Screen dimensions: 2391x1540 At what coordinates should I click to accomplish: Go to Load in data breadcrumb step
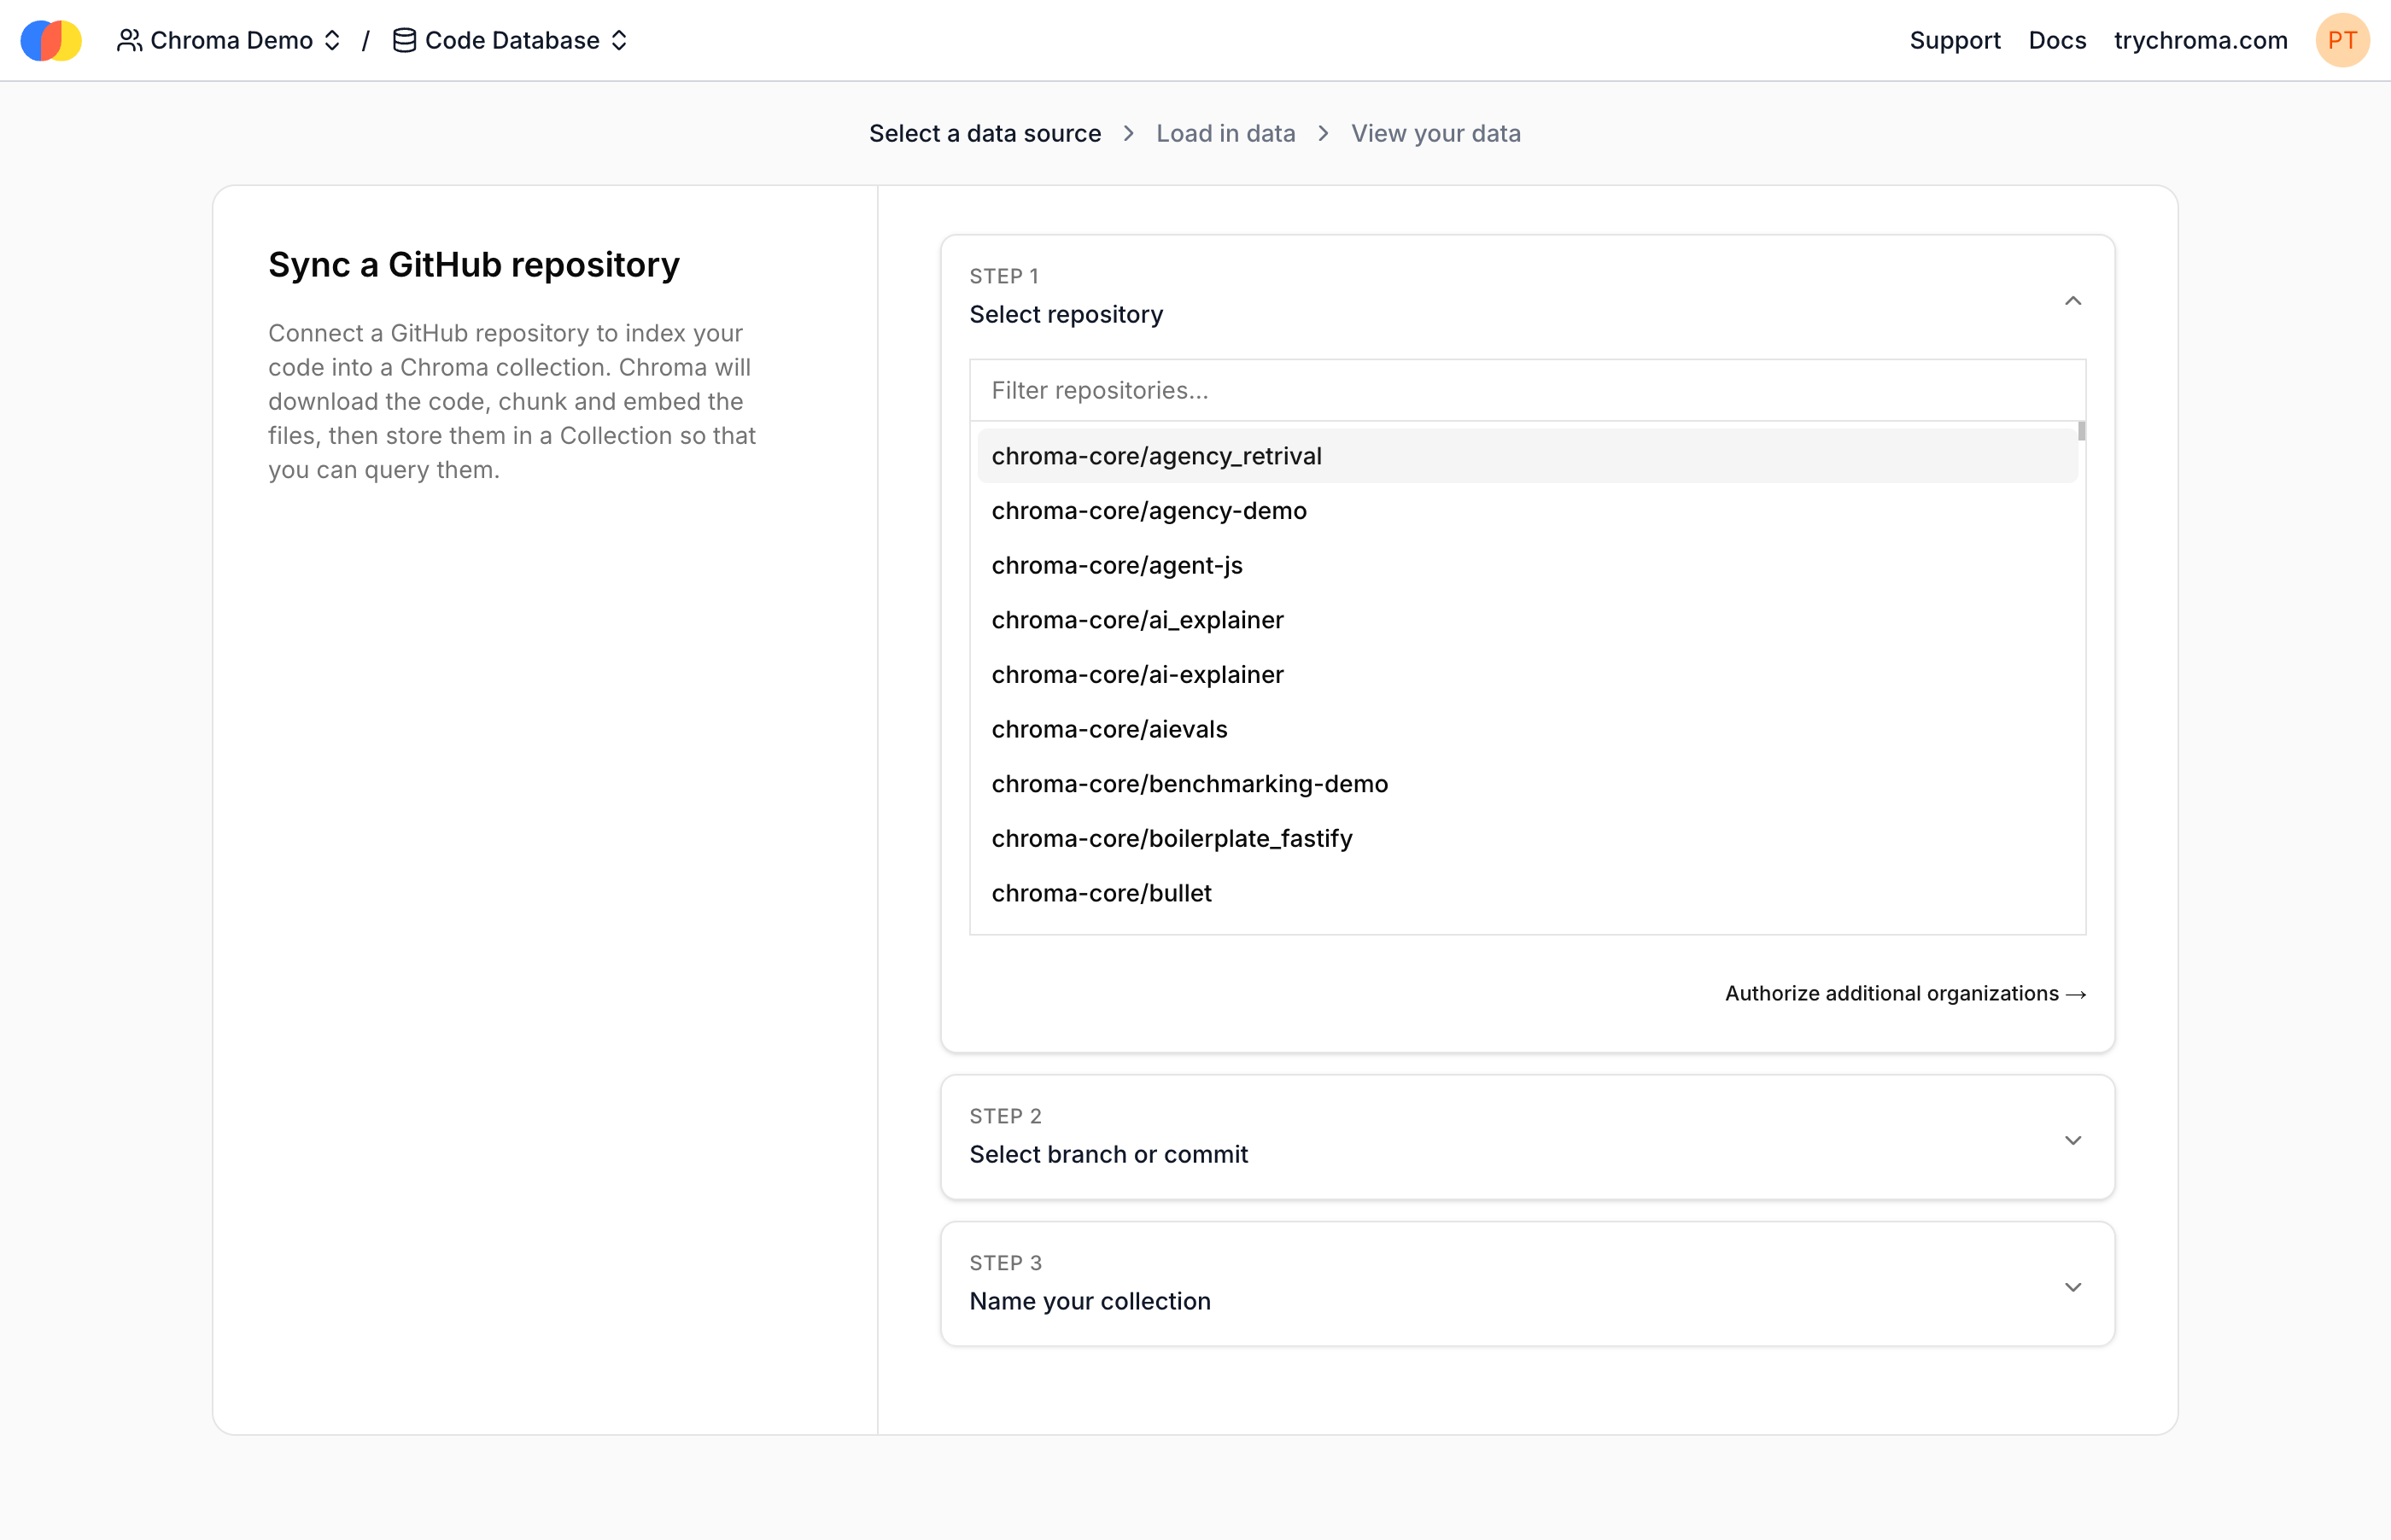(1225, 133)
